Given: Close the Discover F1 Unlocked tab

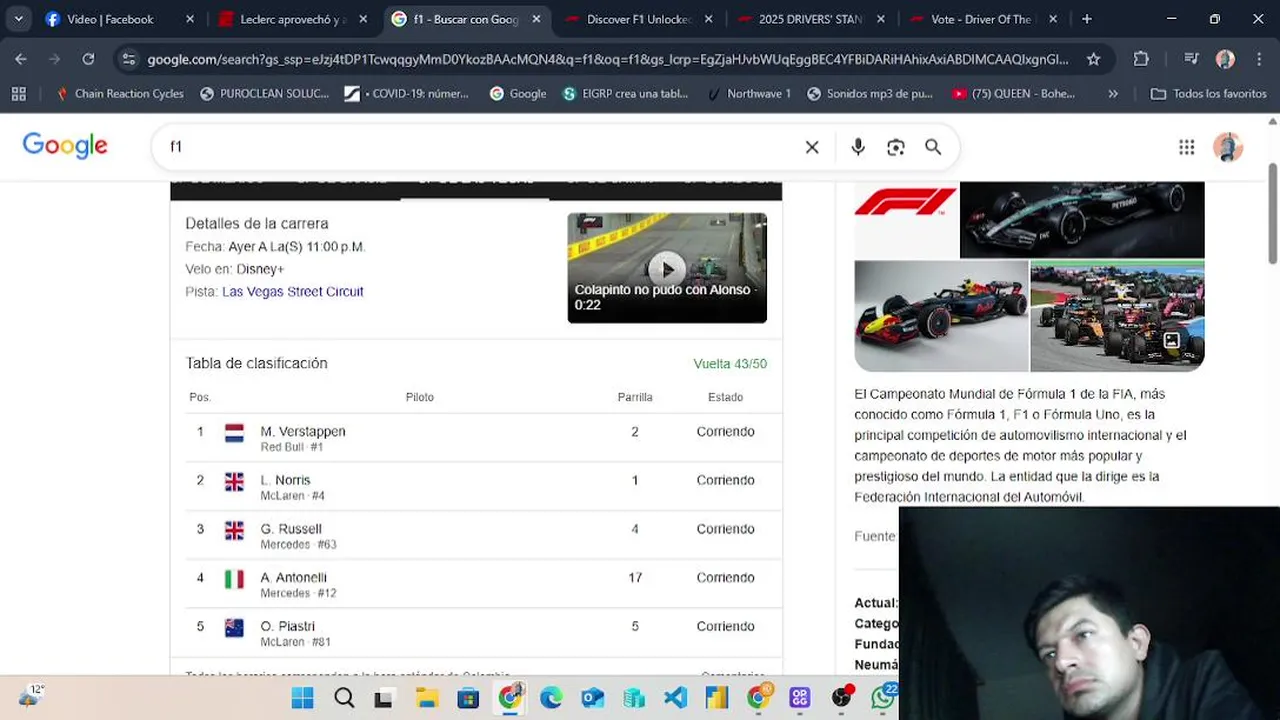Looking at the screenshot, I should [x=709, y=19].
